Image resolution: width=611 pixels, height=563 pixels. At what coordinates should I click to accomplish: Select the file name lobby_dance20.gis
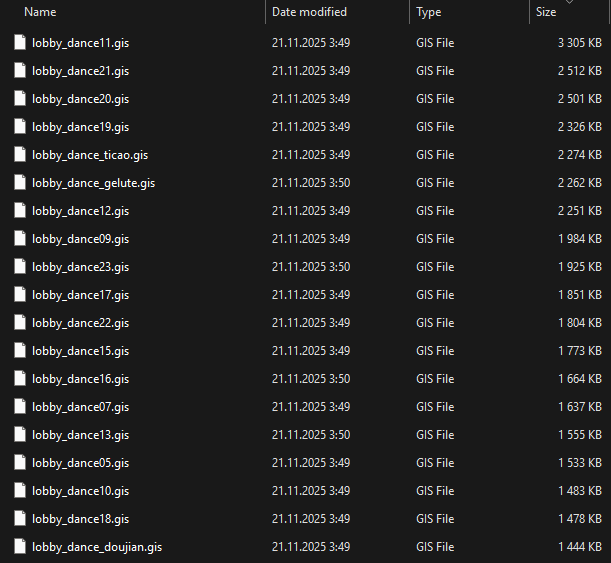[80, 99]
